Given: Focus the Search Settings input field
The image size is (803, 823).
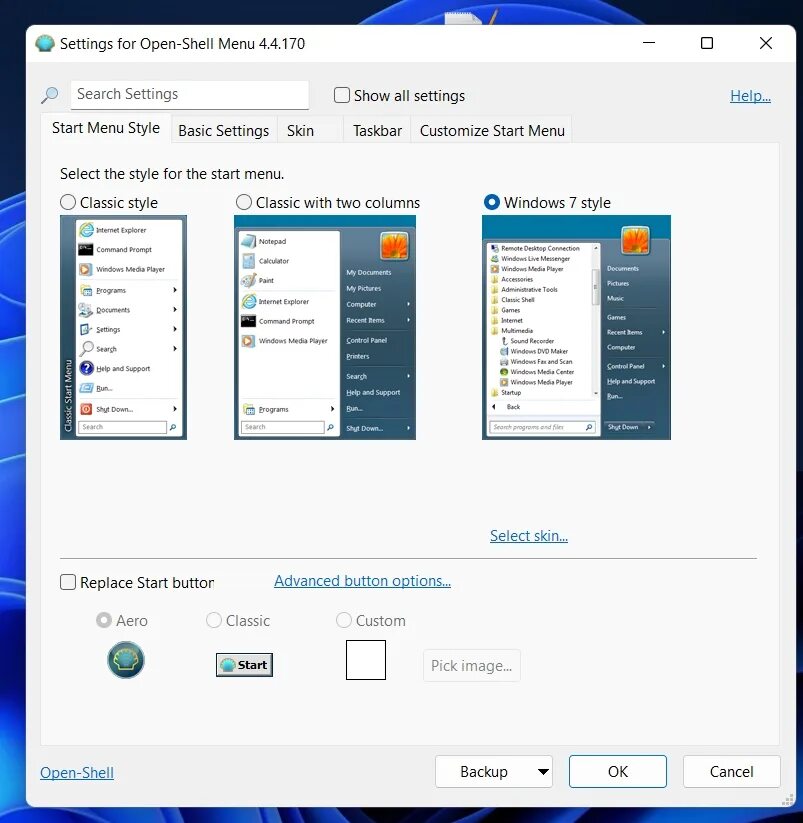Looking at the screenshot, I should (x=189, y=94).
